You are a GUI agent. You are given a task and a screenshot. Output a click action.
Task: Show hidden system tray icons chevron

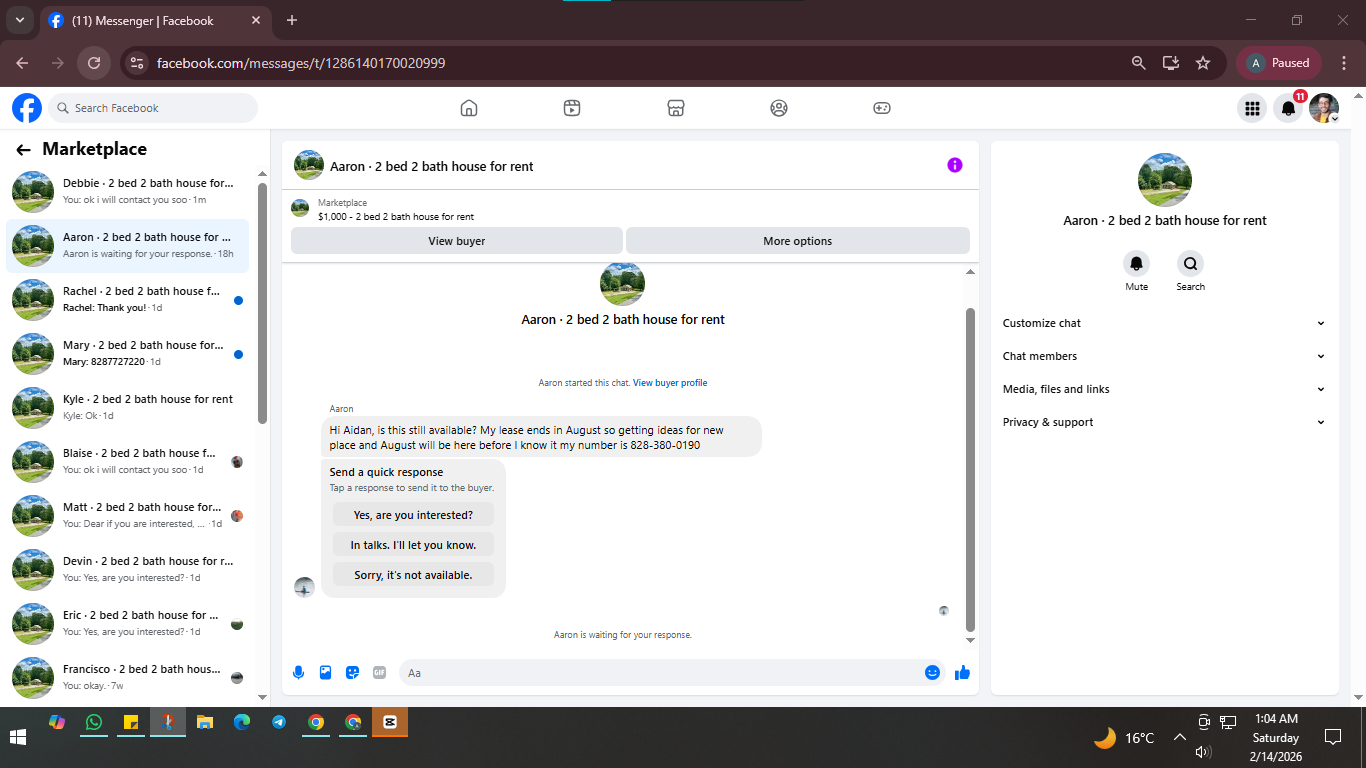1179,738
